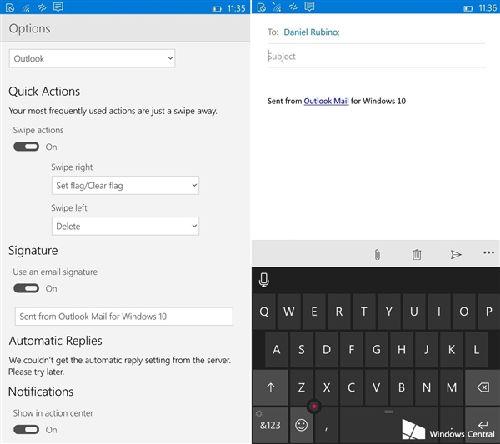This screenshot has height=444, width=500.
Task: Turn off the Swipe actions toggle
Action: [x=26, y=147]
